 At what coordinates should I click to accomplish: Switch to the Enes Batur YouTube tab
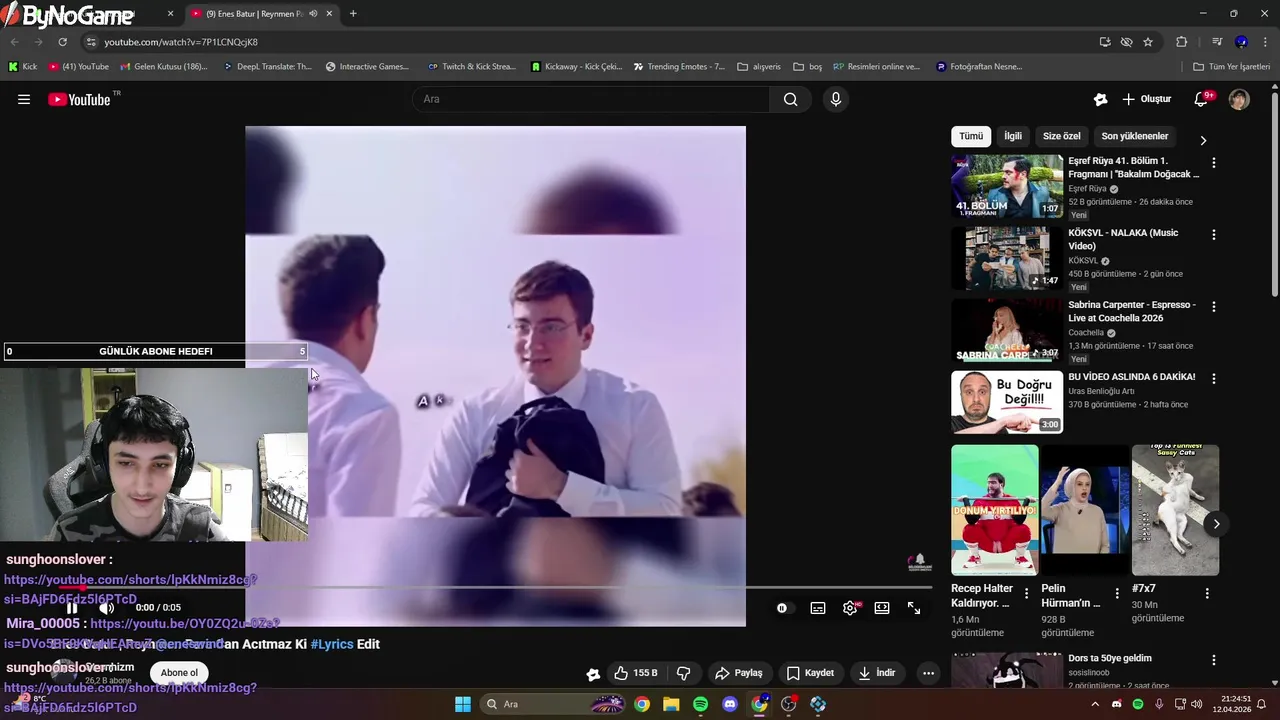(262, 14)
